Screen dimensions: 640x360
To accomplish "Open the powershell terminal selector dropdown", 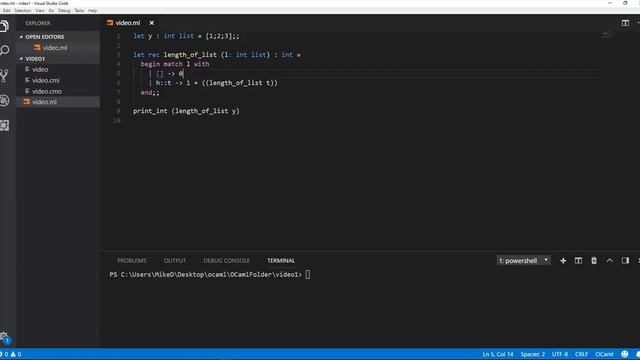I will [523, 260].
